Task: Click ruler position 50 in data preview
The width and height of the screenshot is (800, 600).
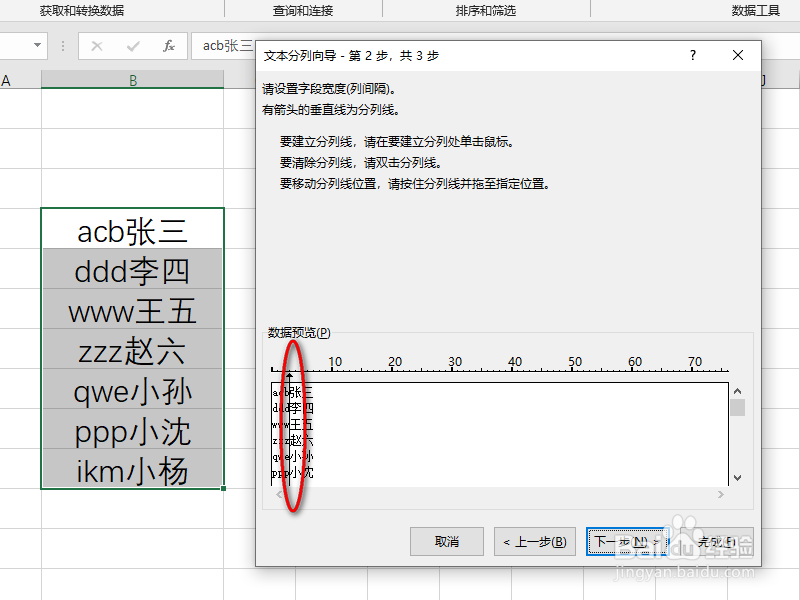Action: click(x=575, y=362)
